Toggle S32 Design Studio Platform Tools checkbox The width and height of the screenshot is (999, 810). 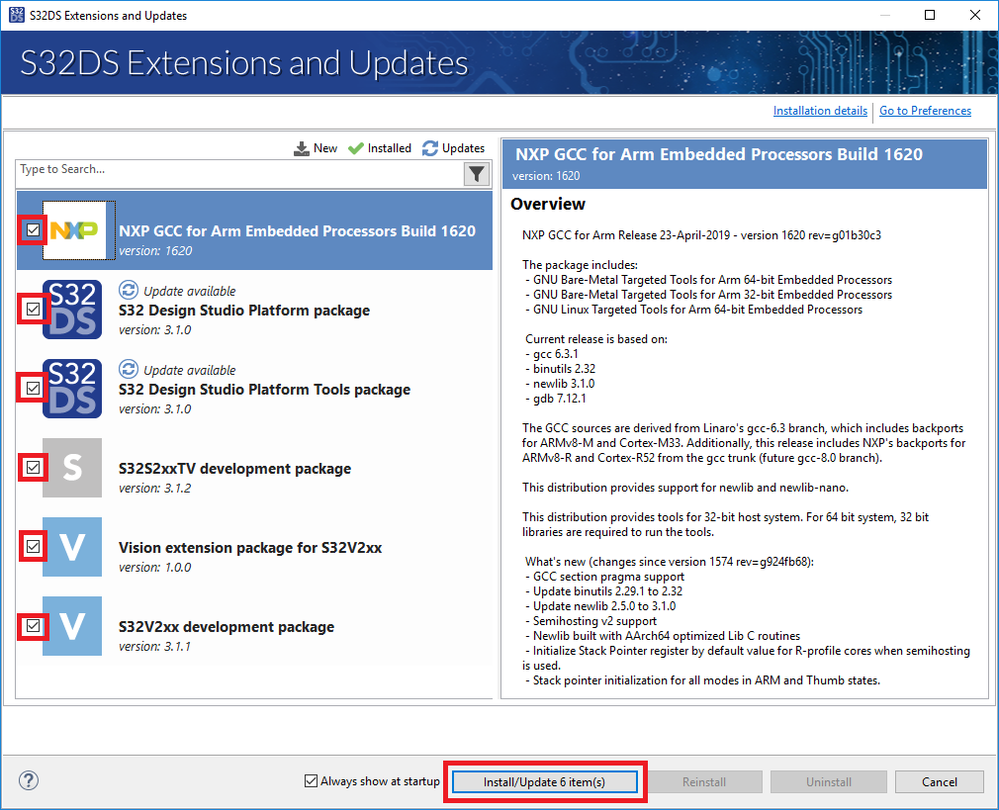point(33,389)
